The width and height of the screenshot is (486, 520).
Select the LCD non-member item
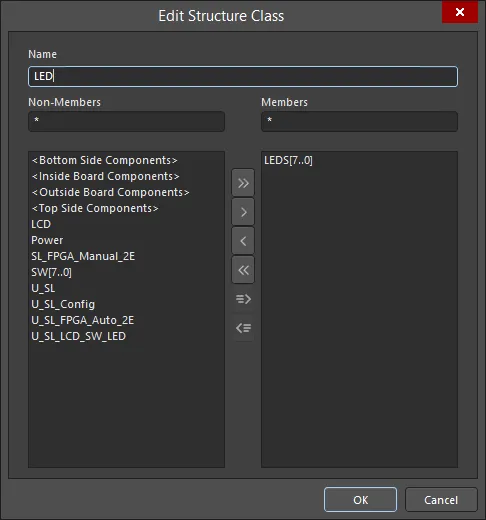coord(41,224)
